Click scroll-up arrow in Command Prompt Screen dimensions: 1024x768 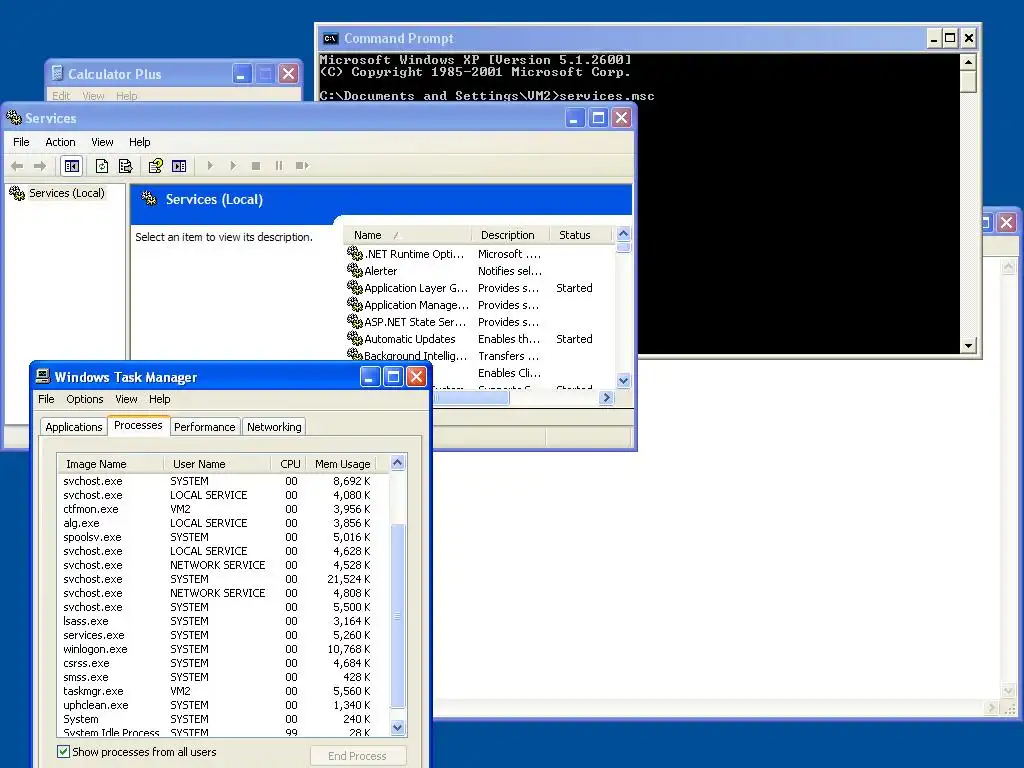968,62
